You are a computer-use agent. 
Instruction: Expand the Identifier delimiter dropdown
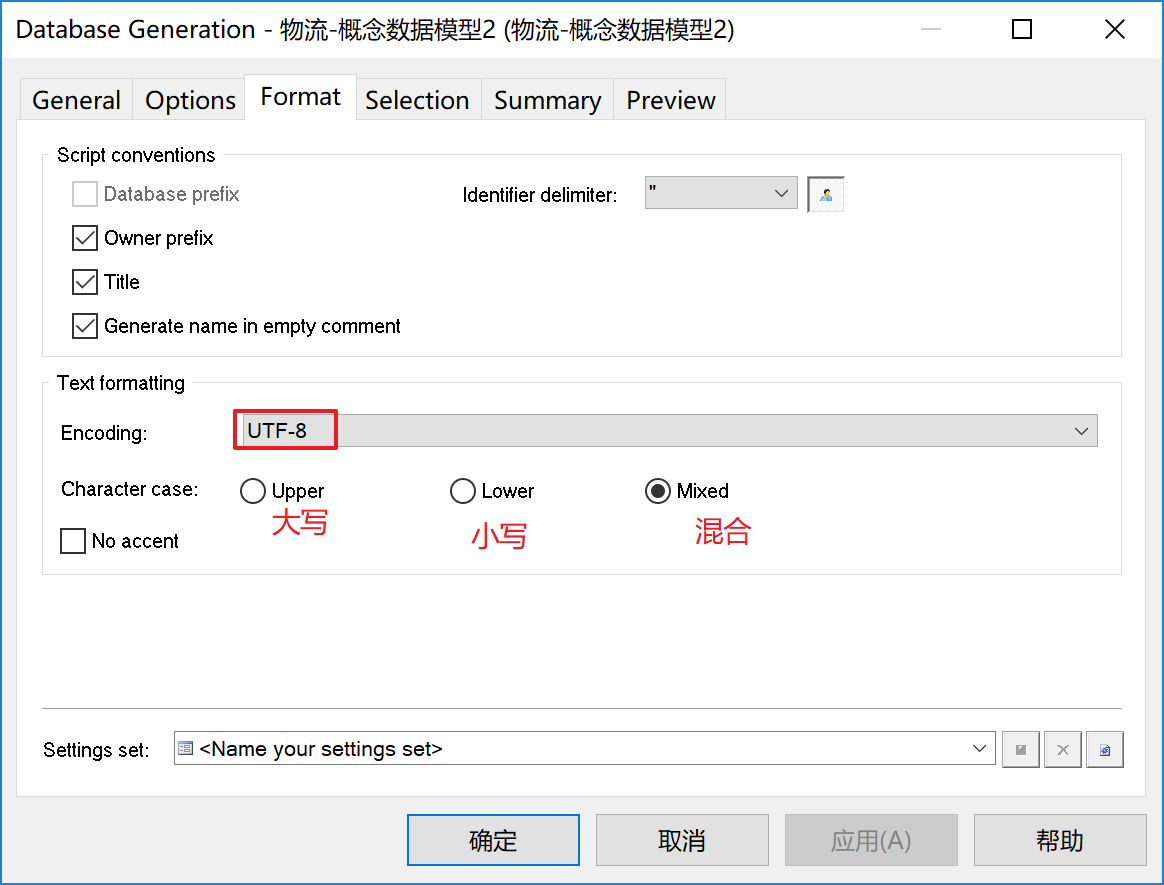point(781,193)
